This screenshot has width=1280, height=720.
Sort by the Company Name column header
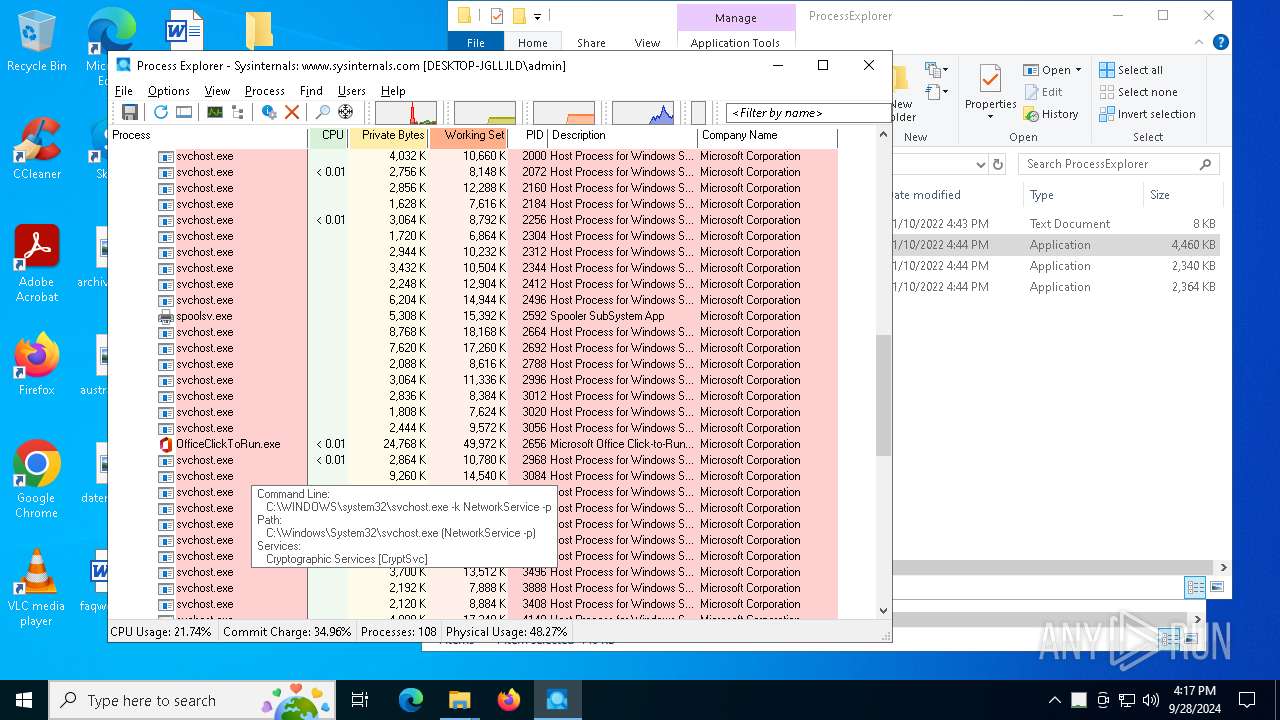[767, 136]
